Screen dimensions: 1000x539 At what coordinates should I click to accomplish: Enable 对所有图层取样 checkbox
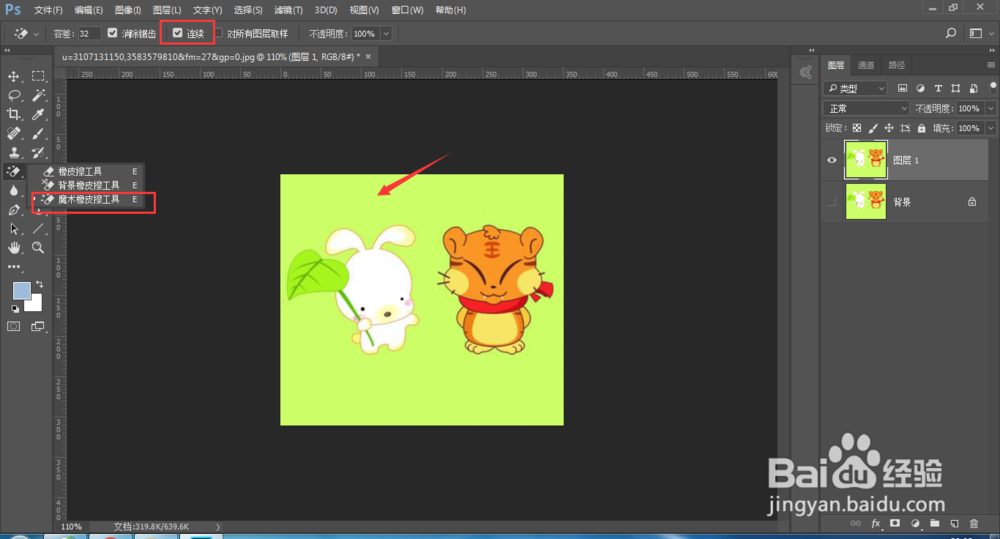pyautogui.click(x=219, y=33)
